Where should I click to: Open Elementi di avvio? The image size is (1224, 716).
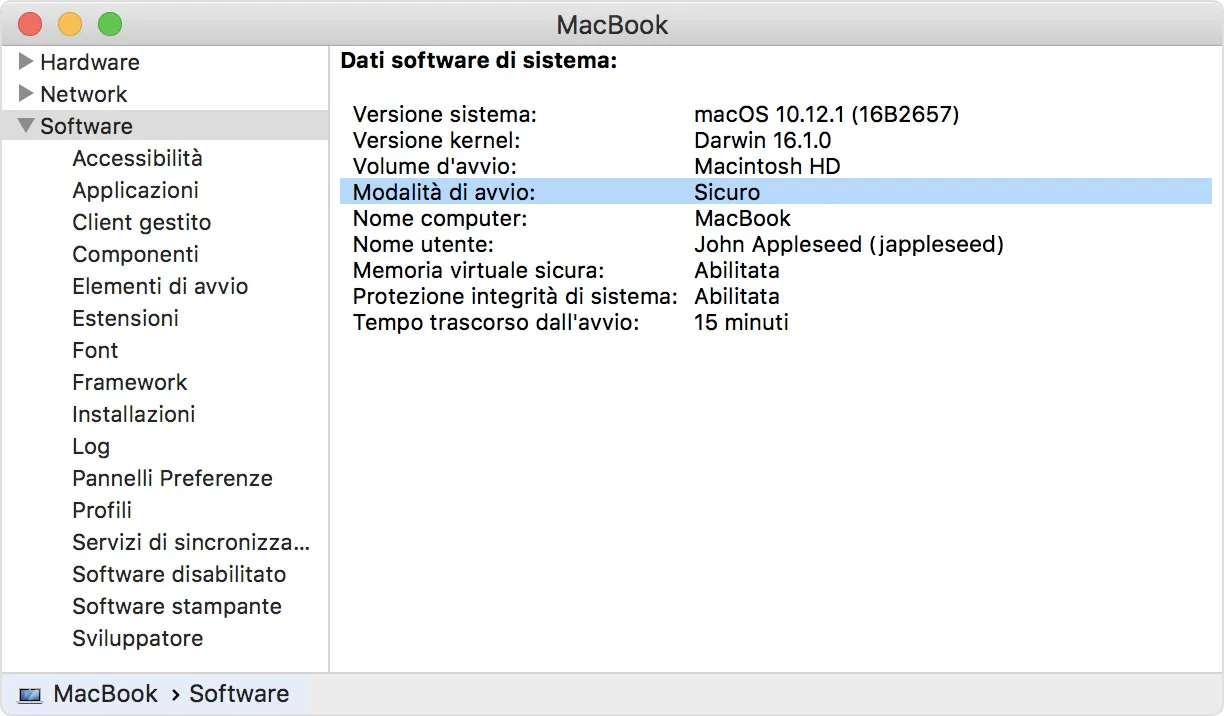coord(159,286)
